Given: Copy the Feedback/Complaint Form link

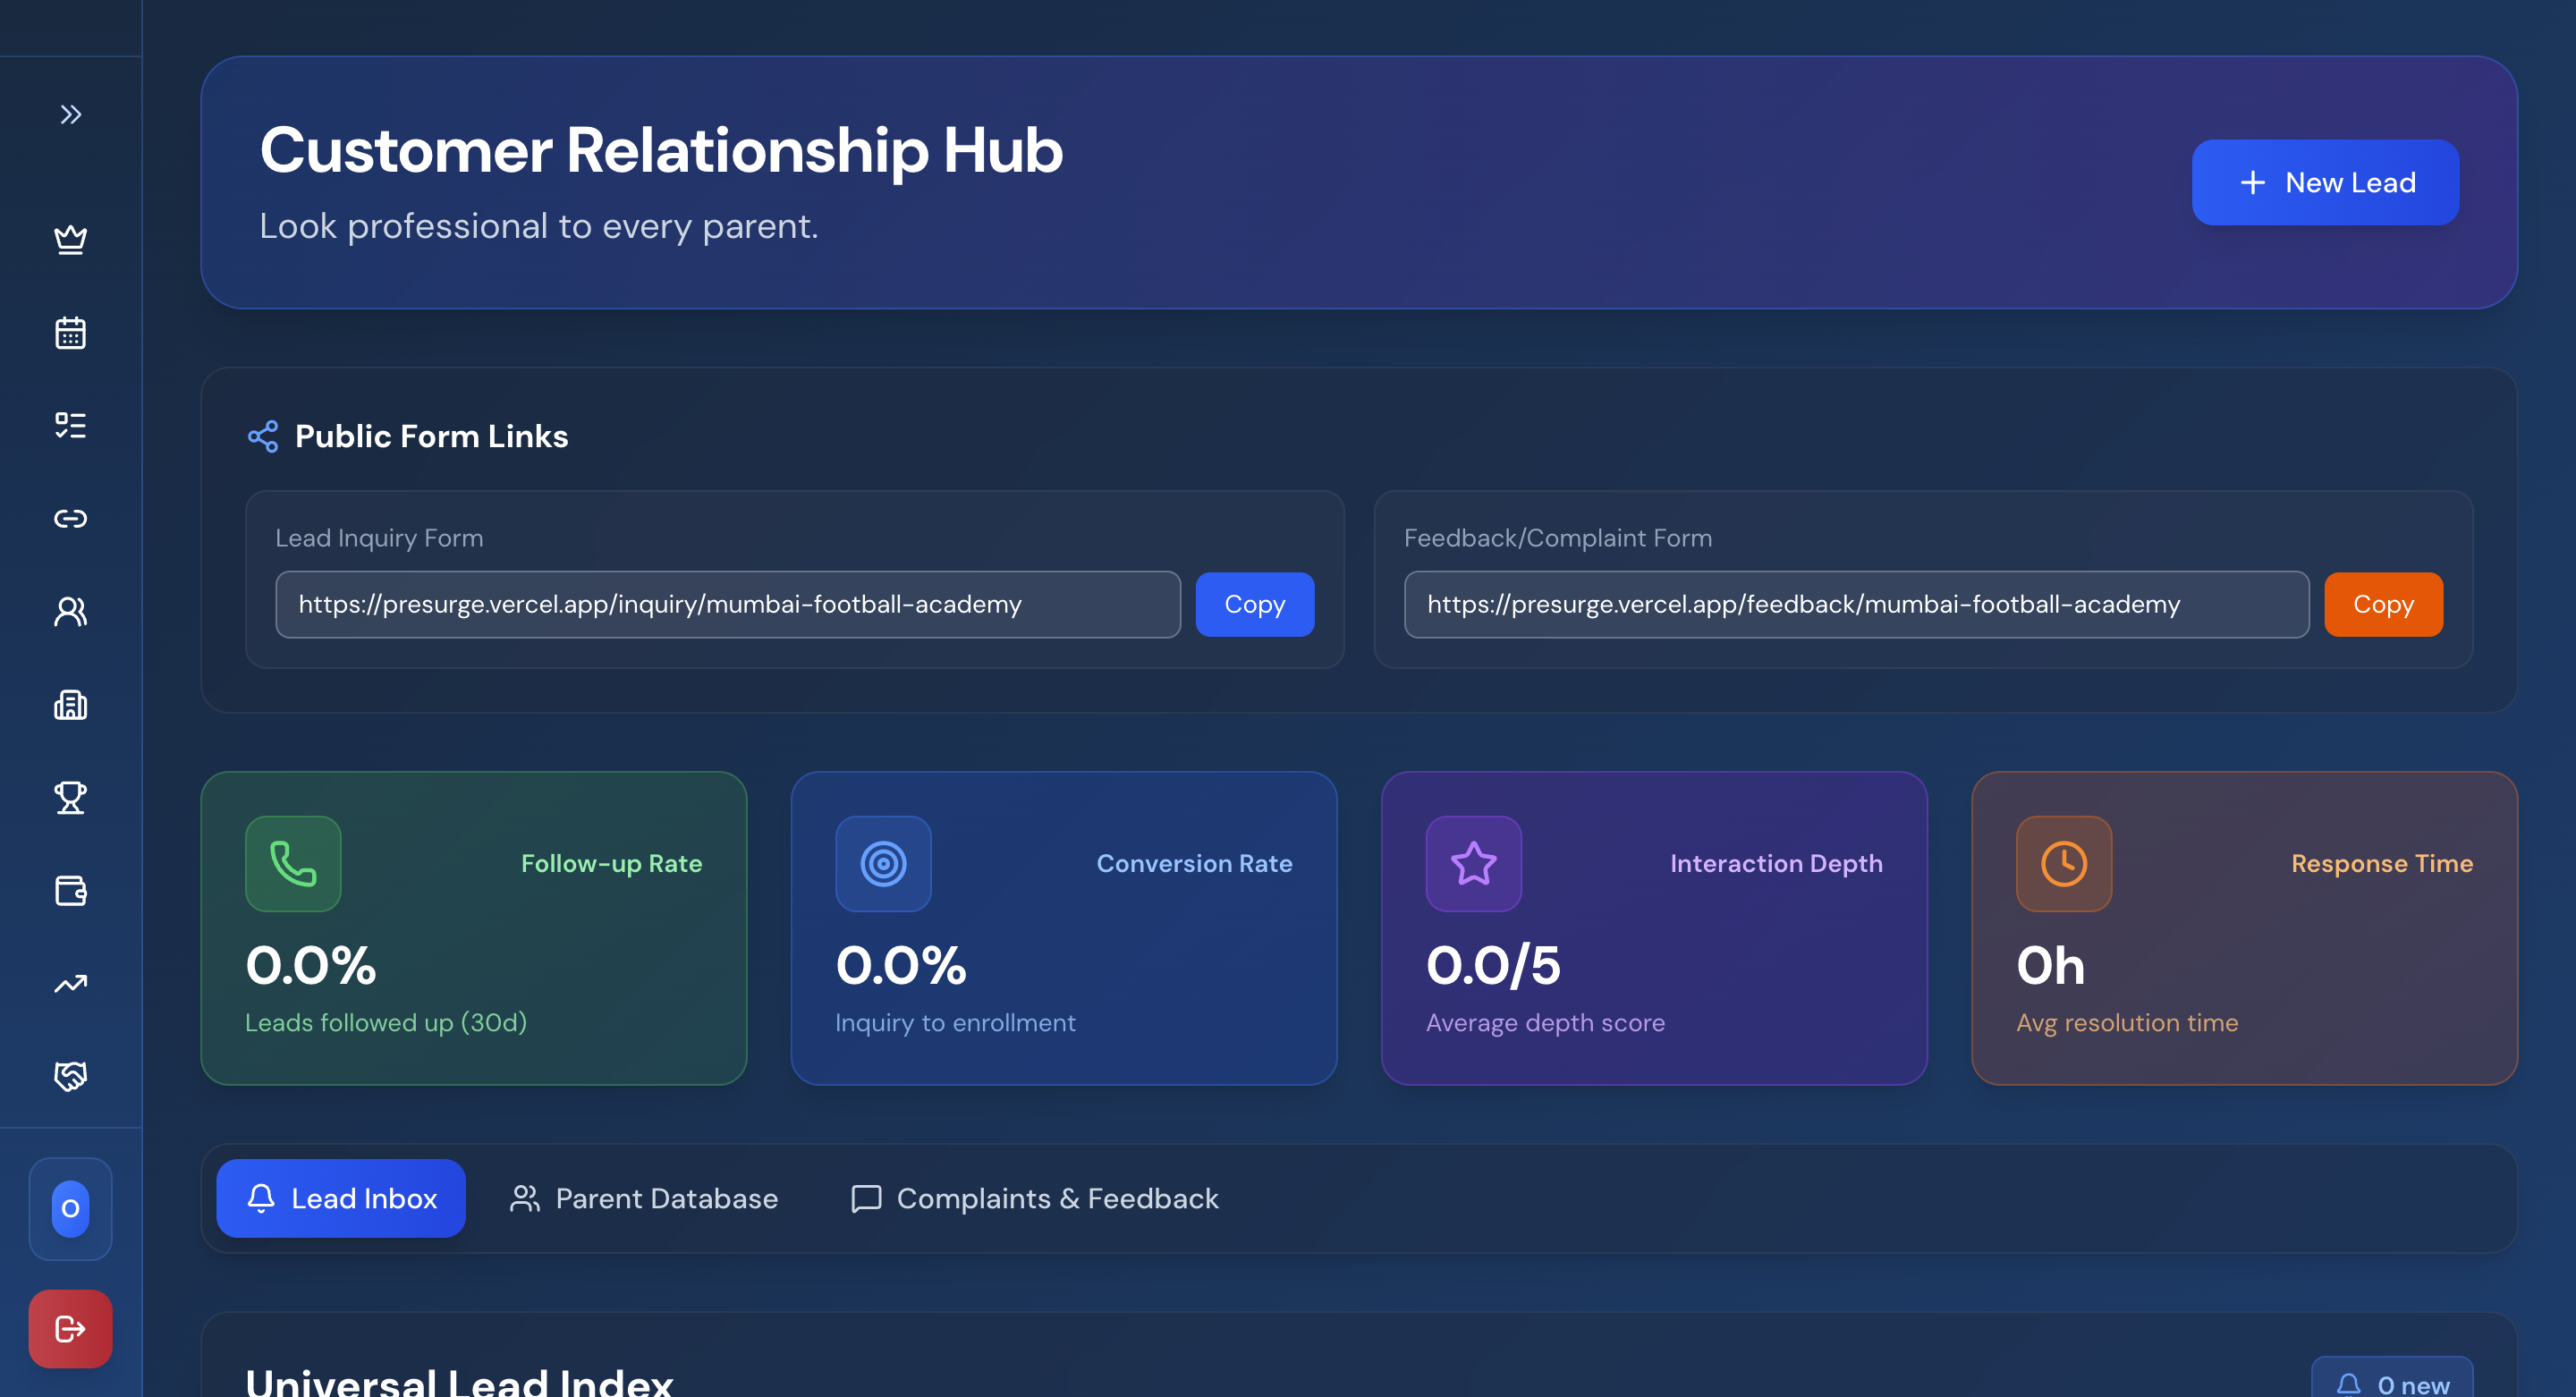Looking at the screenshot, I should tap(2382, 605).
